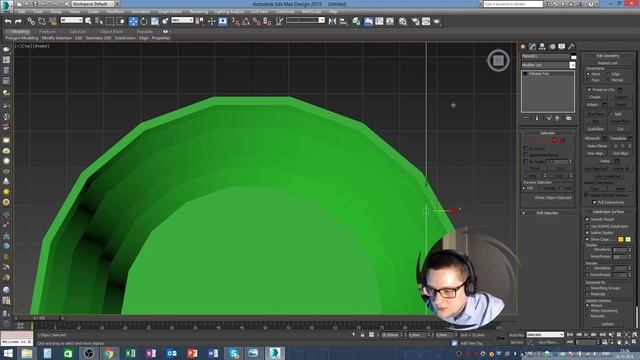Viewport: 640px width, 360px height.
Task: Toggle the Isoline Display checkbox
Action: click(587, 233)
